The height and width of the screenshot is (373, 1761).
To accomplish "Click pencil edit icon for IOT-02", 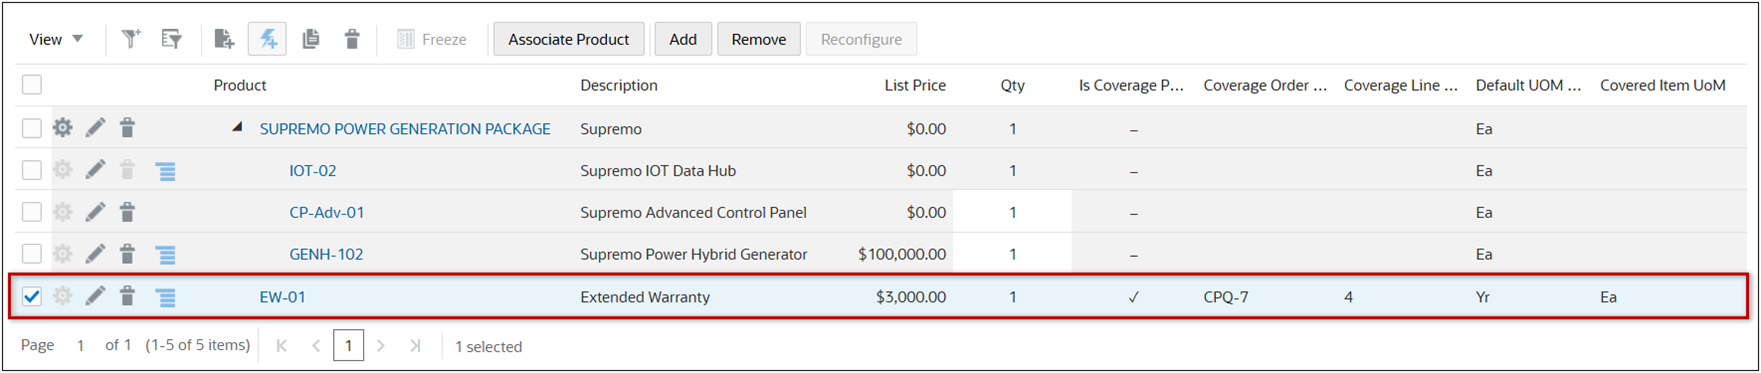I will pyautogui.click(x=95, y=170).
